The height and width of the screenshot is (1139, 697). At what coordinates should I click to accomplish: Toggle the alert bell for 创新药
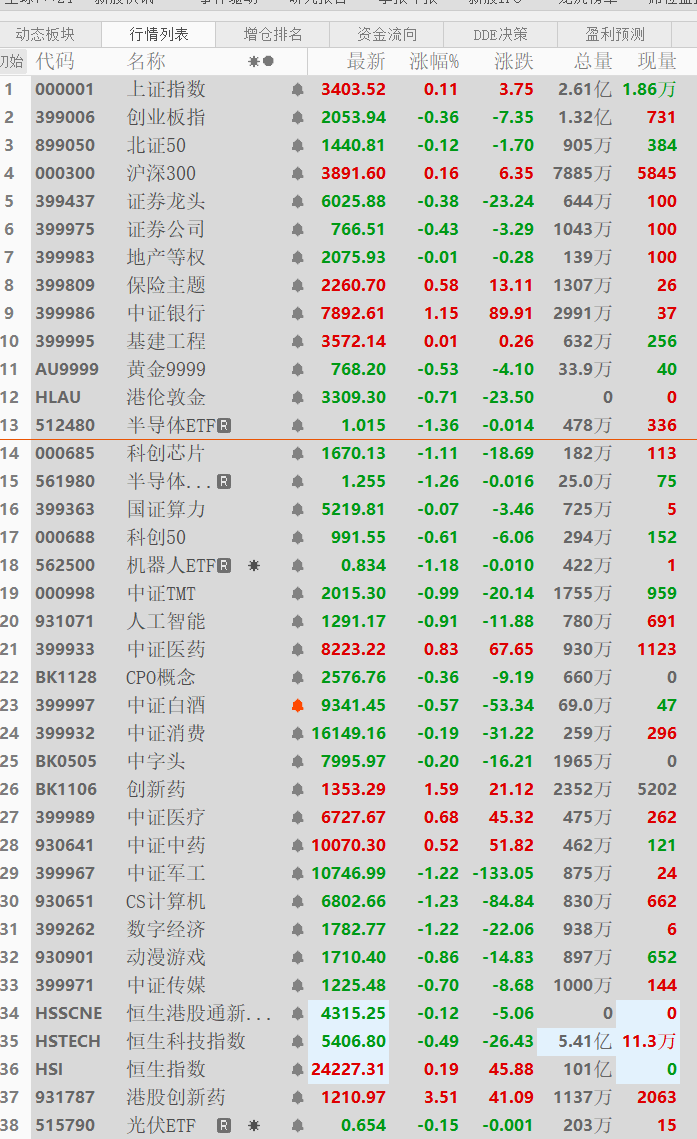pyautogui.click(x=297, y=789)
